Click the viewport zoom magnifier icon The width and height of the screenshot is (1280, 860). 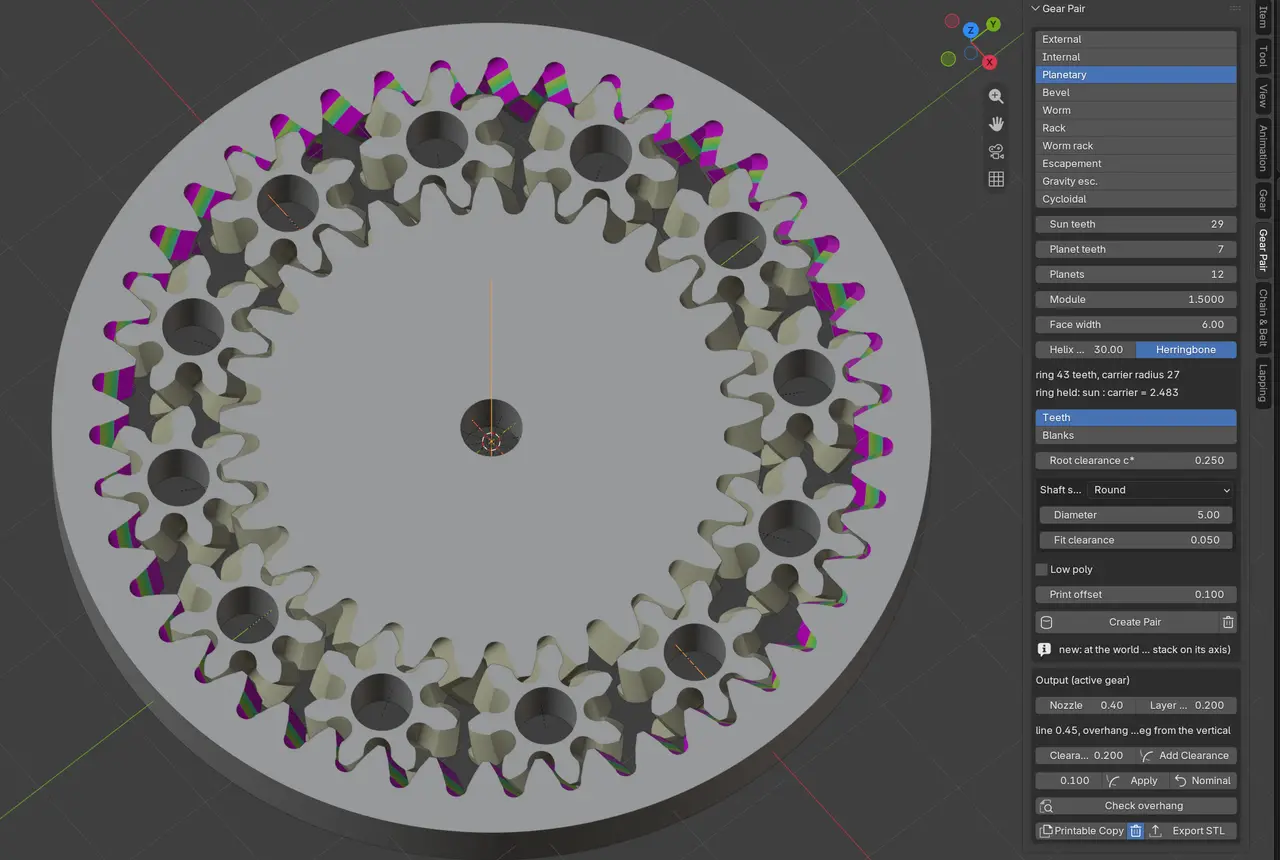tap(996, 96)
